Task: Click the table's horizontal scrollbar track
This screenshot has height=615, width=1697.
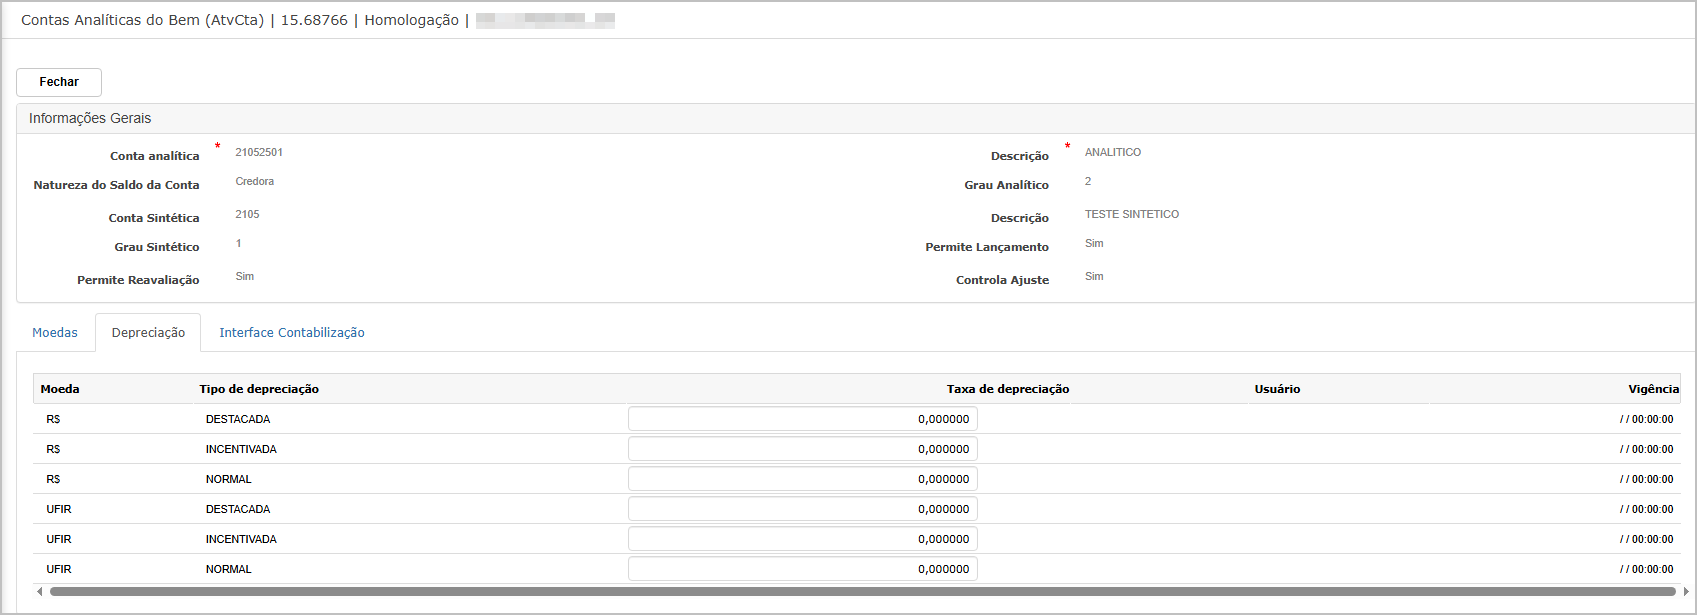Action: [x=862, y=592]
